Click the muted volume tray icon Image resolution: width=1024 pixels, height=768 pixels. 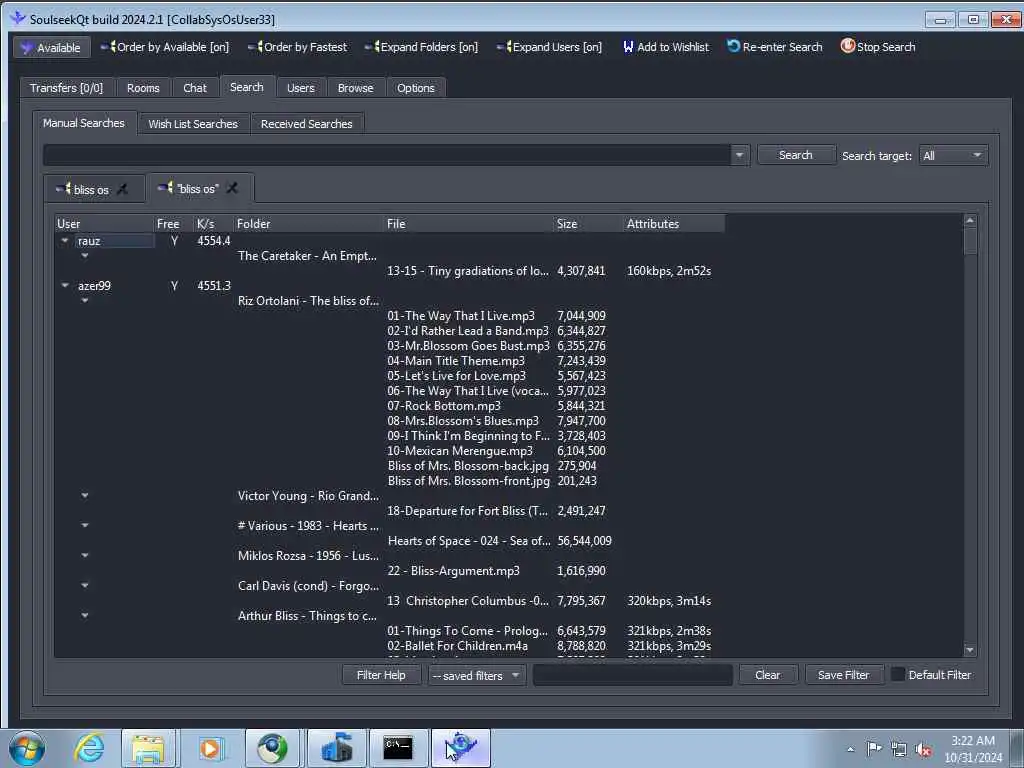pos(923,749)
